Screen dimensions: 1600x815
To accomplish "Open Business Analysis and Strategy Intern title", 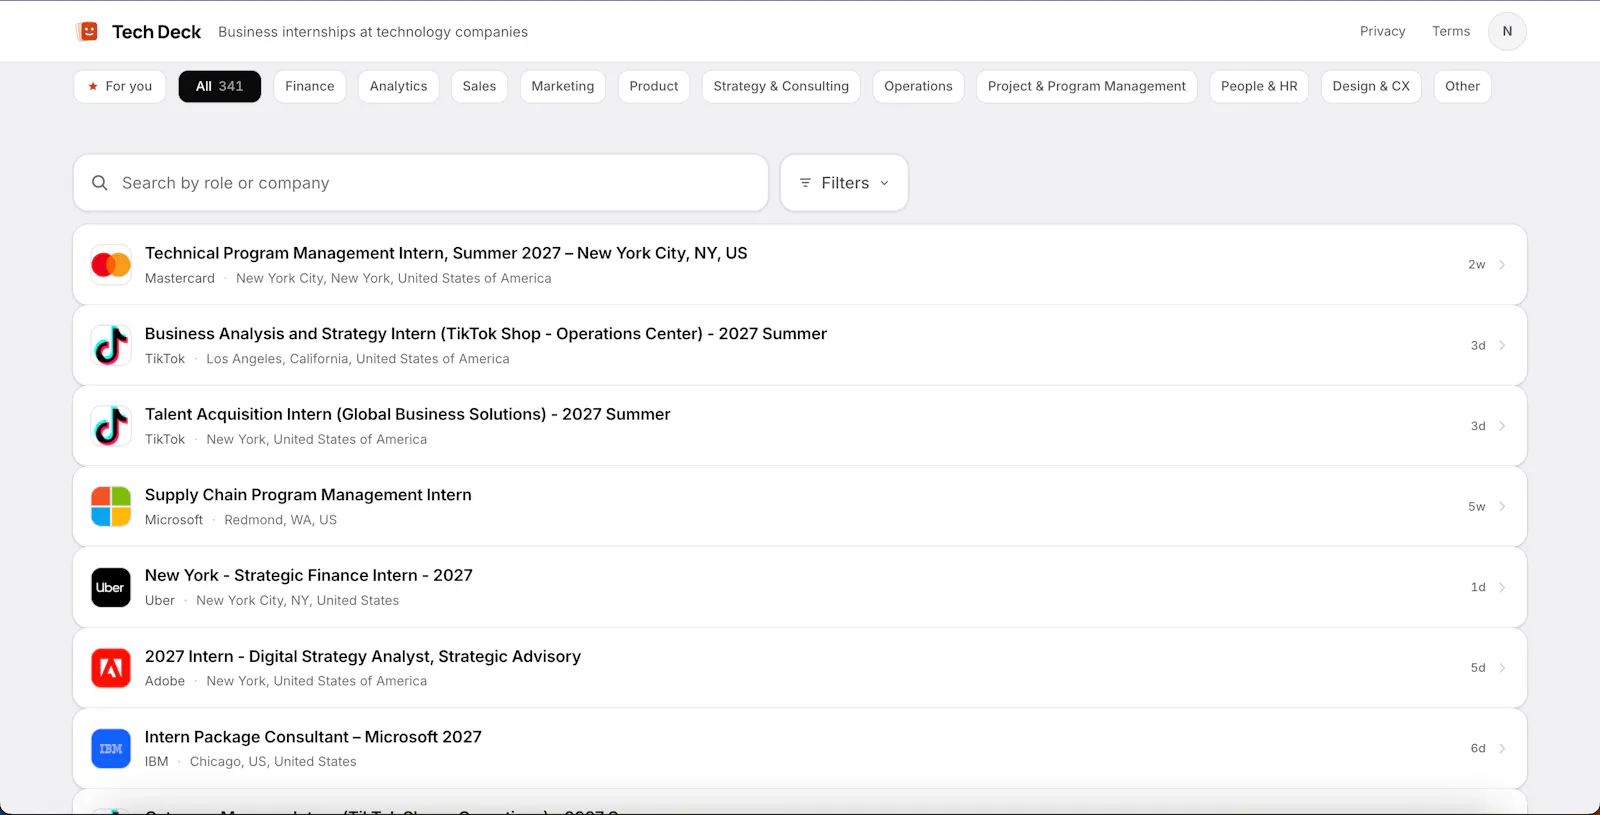I will click(x=486, y=334).
